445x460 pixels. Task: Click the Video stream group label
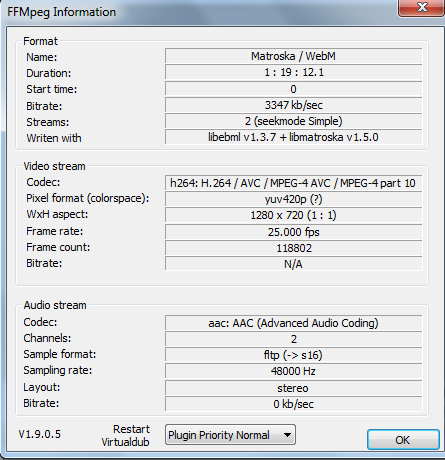click(x=54, y=166)
